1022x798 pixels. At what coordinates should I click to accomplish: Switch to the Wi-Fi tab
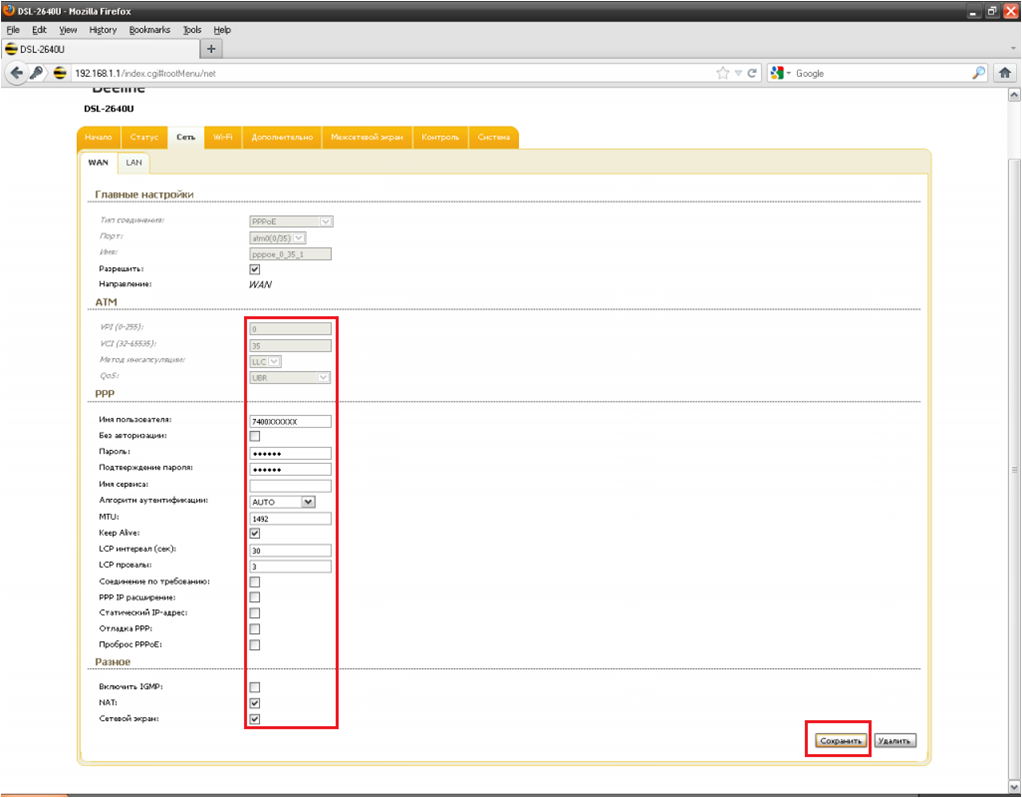click(x=220, y=137)
